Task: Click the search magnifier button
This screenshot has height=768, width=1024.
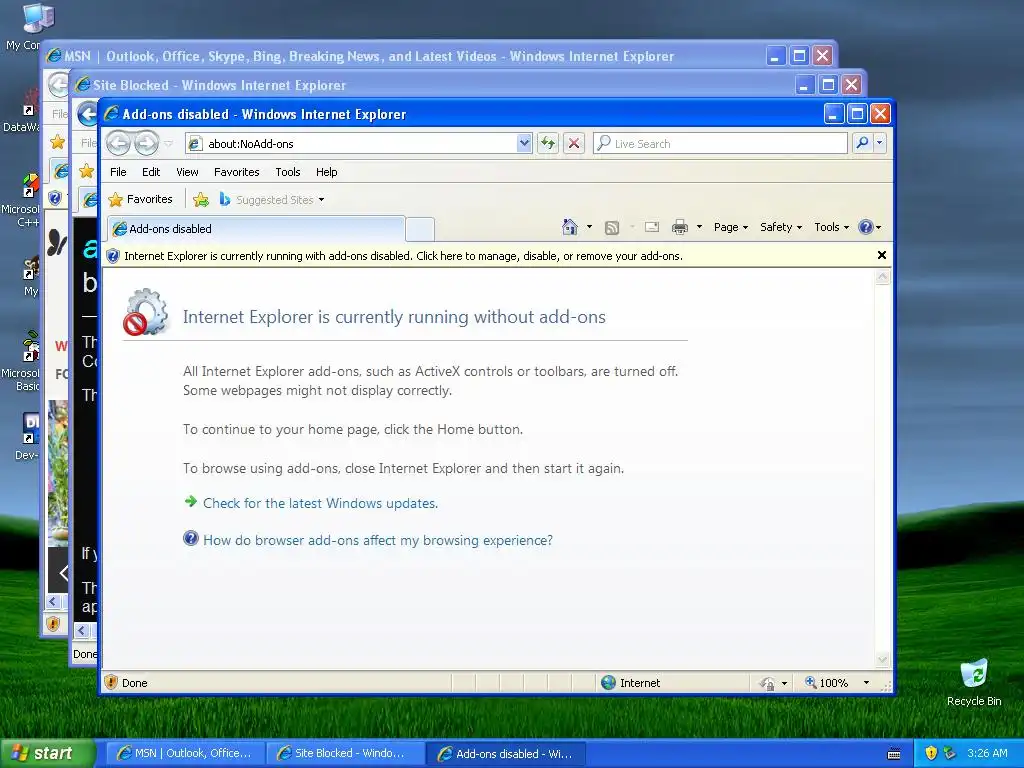Action: [862, 143]
